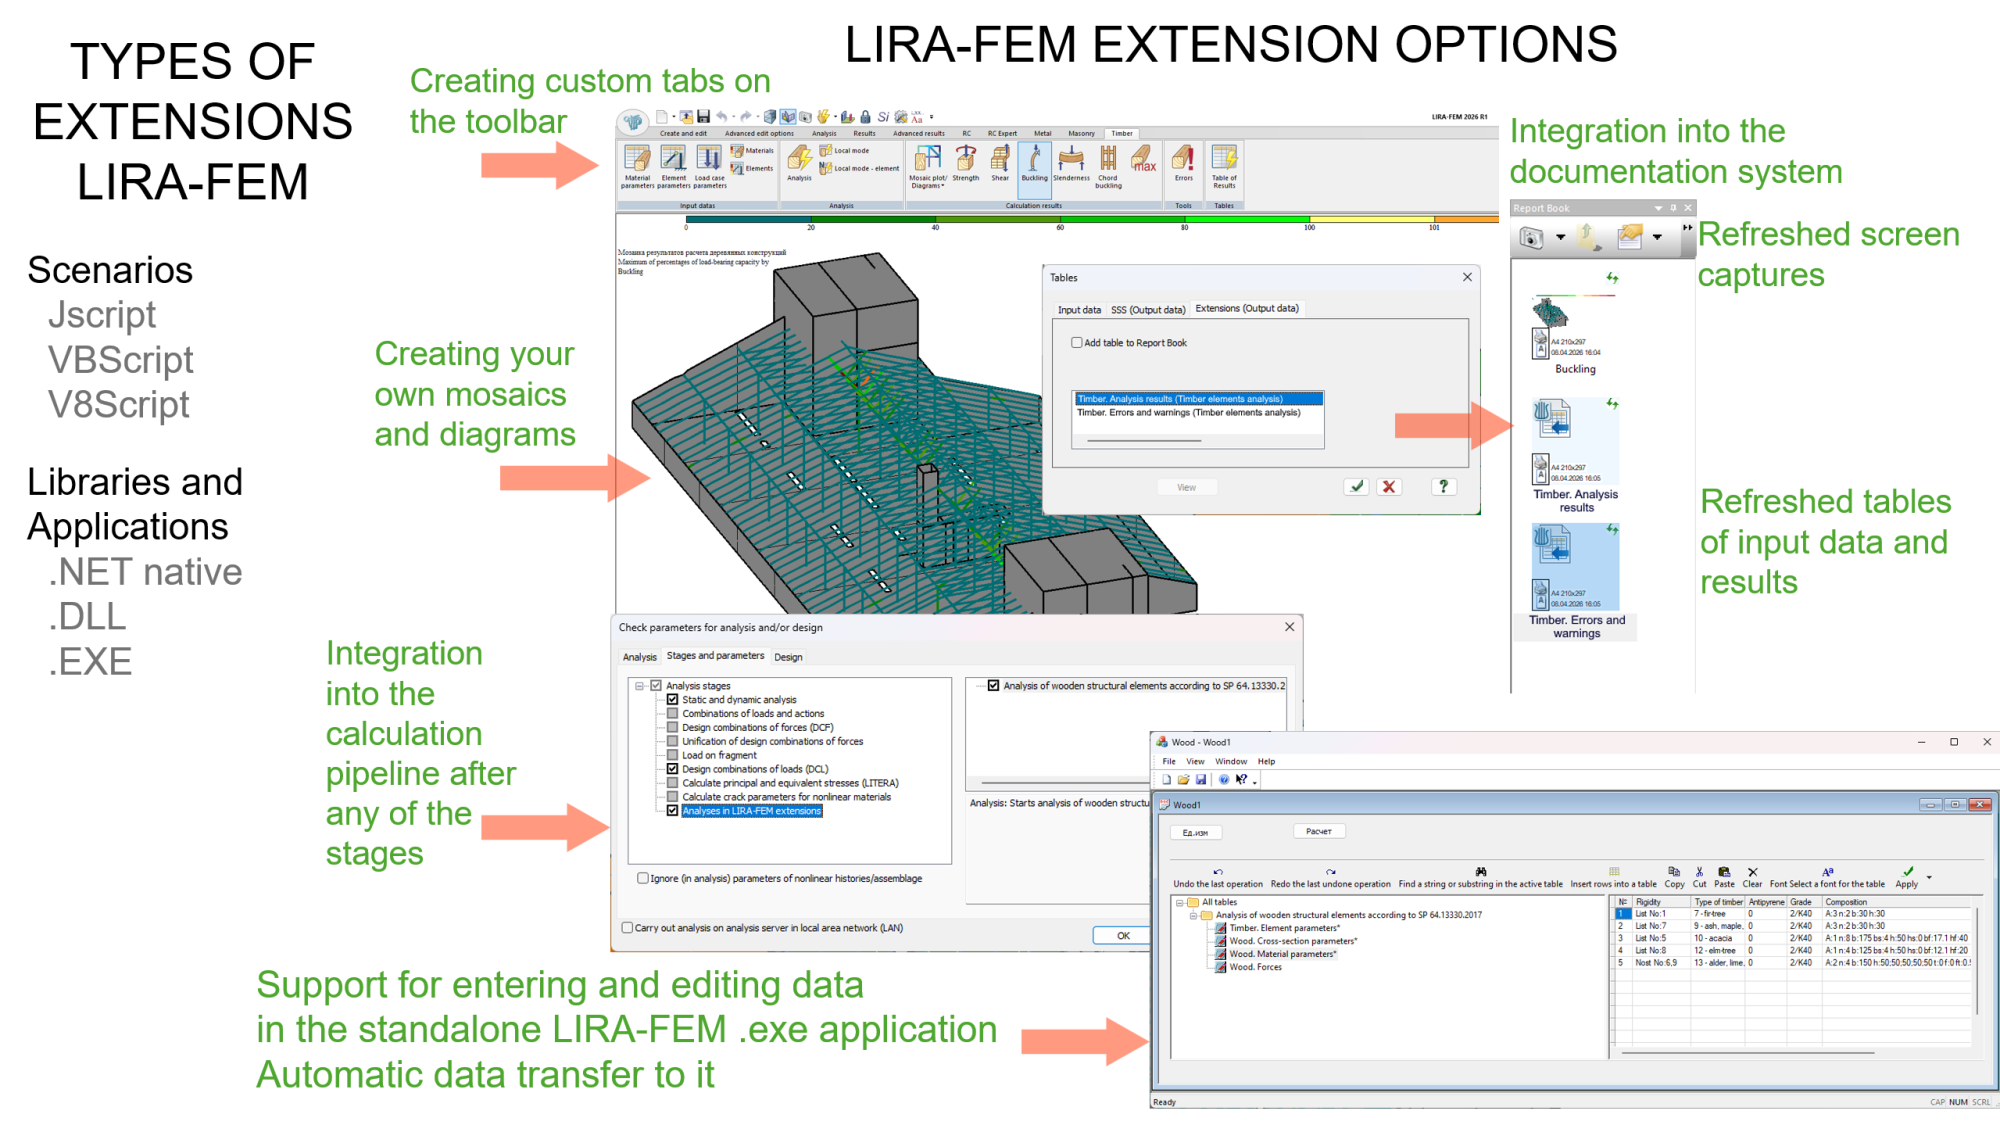Switch to the Timber ribbon tab

pos(1122,133)
